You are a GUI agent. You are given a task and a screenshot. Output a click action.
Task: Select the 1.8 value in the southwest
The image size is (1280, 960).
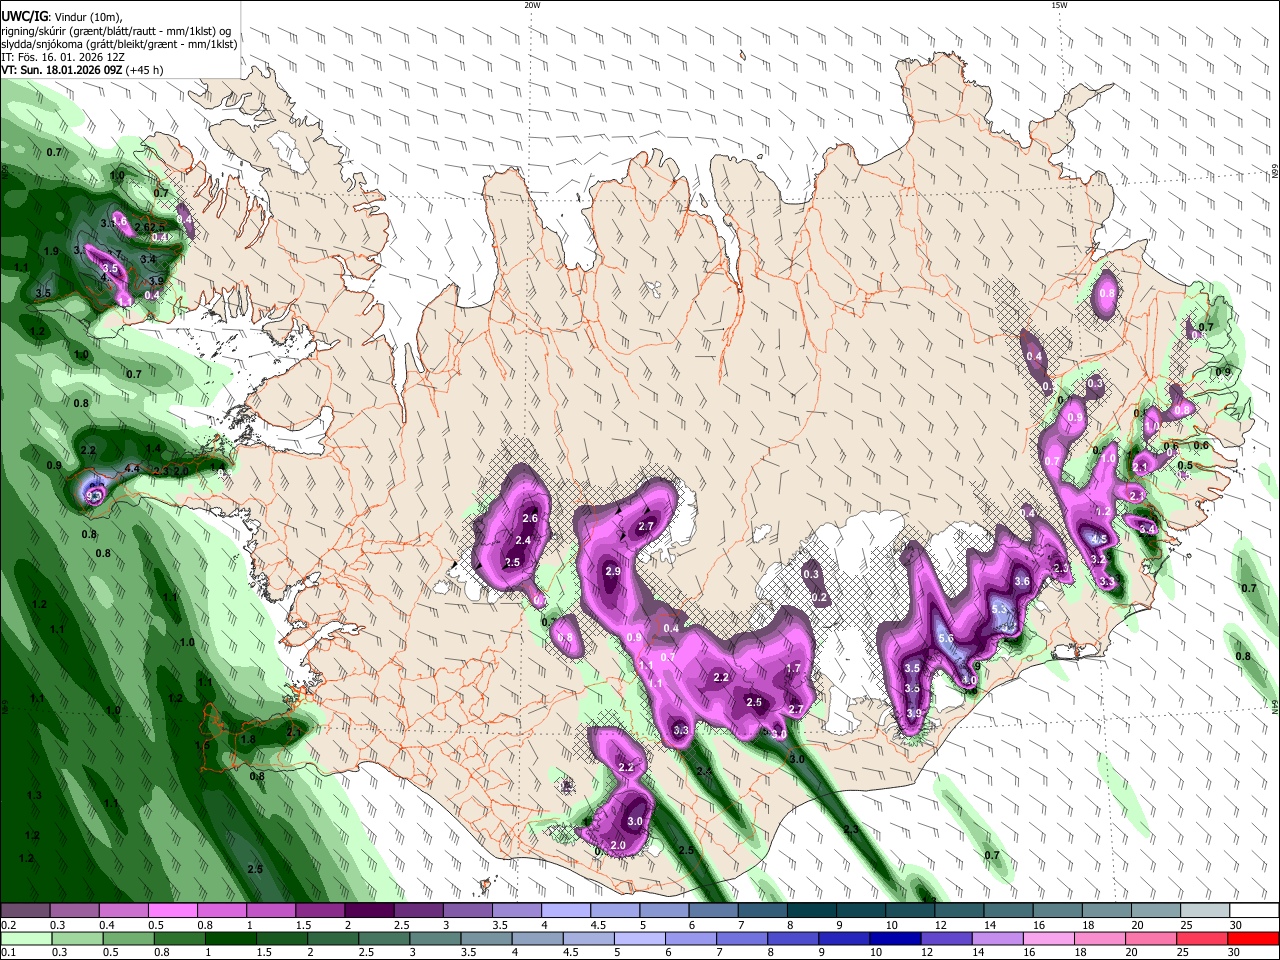[248, 739]
